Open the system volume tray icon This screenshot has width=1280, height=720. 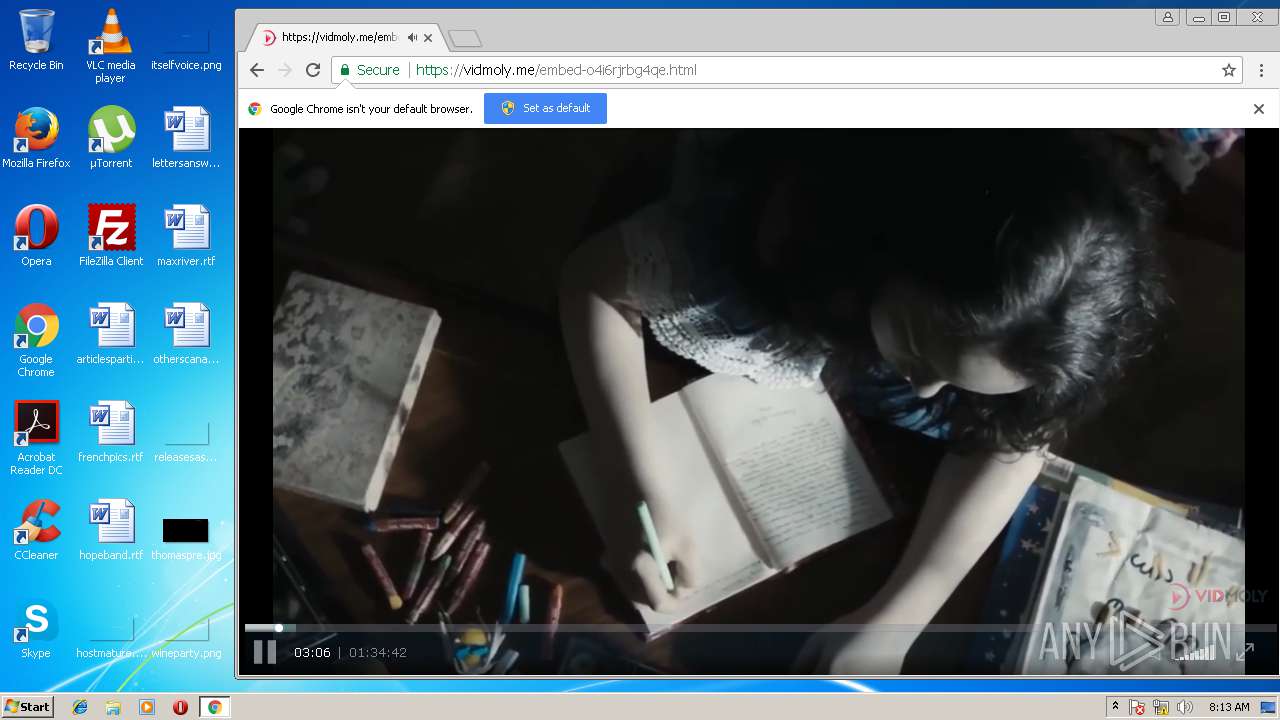pyautogui.click(x=1185, y=707)
